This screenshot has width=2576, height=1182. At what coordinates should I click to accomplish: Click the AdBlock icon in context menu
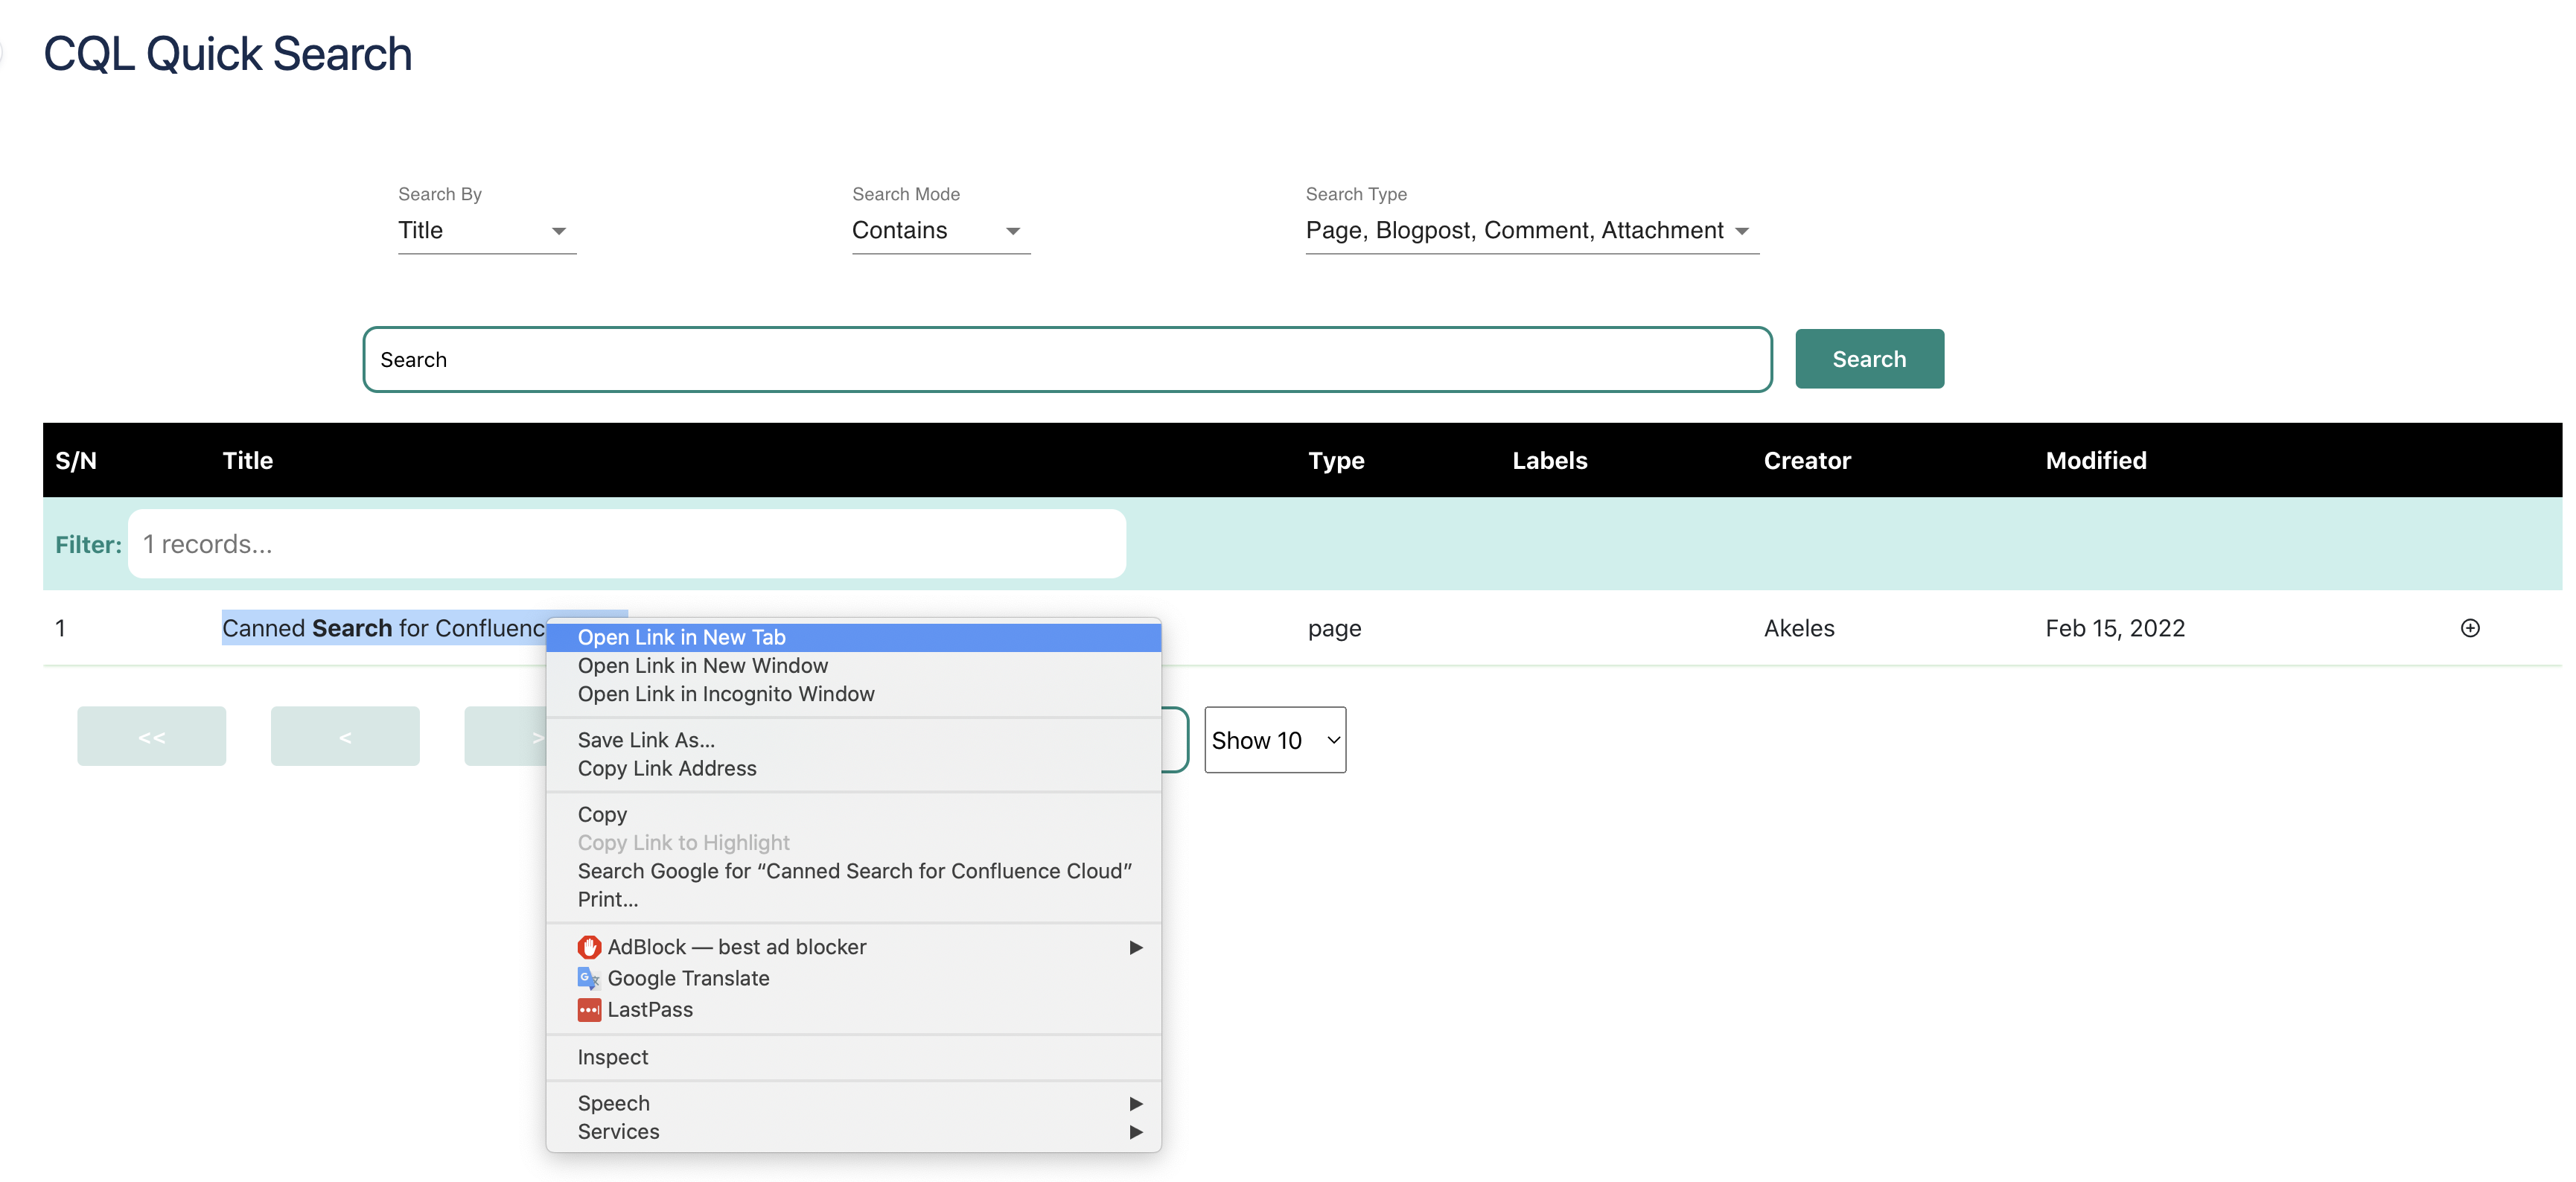pos(589,946)
